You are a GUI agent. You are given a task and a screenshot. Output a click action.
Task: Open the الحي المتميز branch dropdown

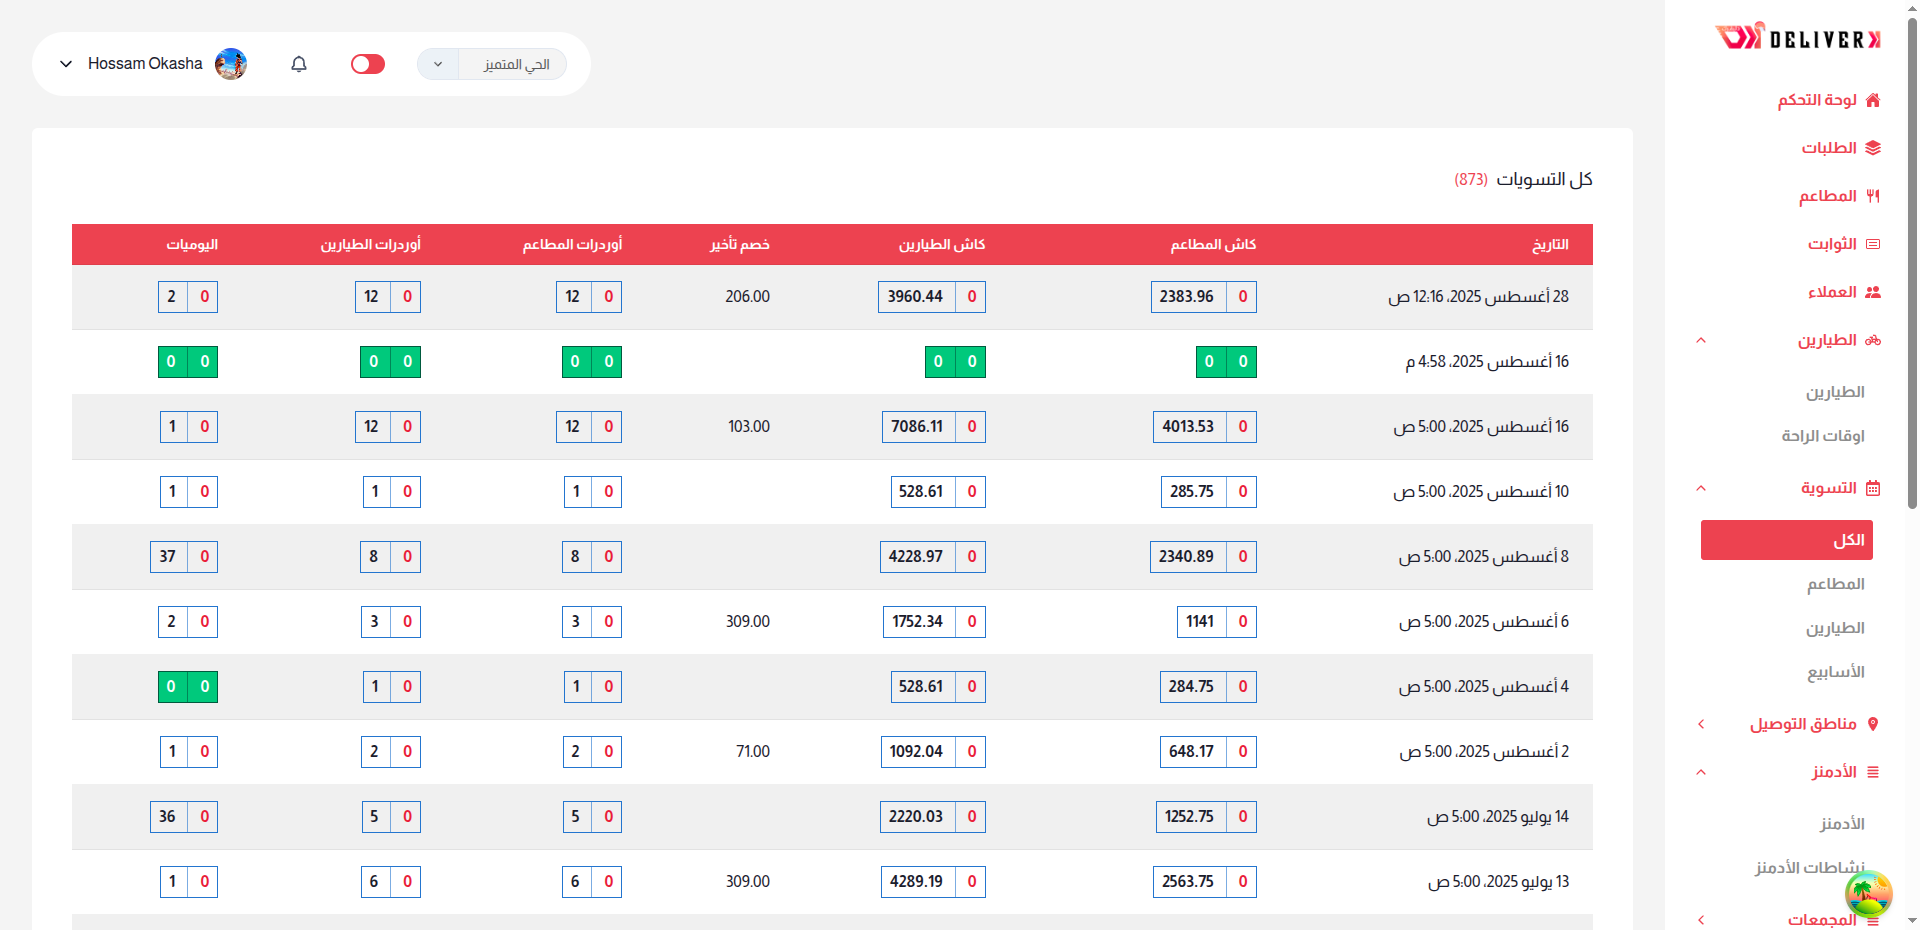point(492,64)
